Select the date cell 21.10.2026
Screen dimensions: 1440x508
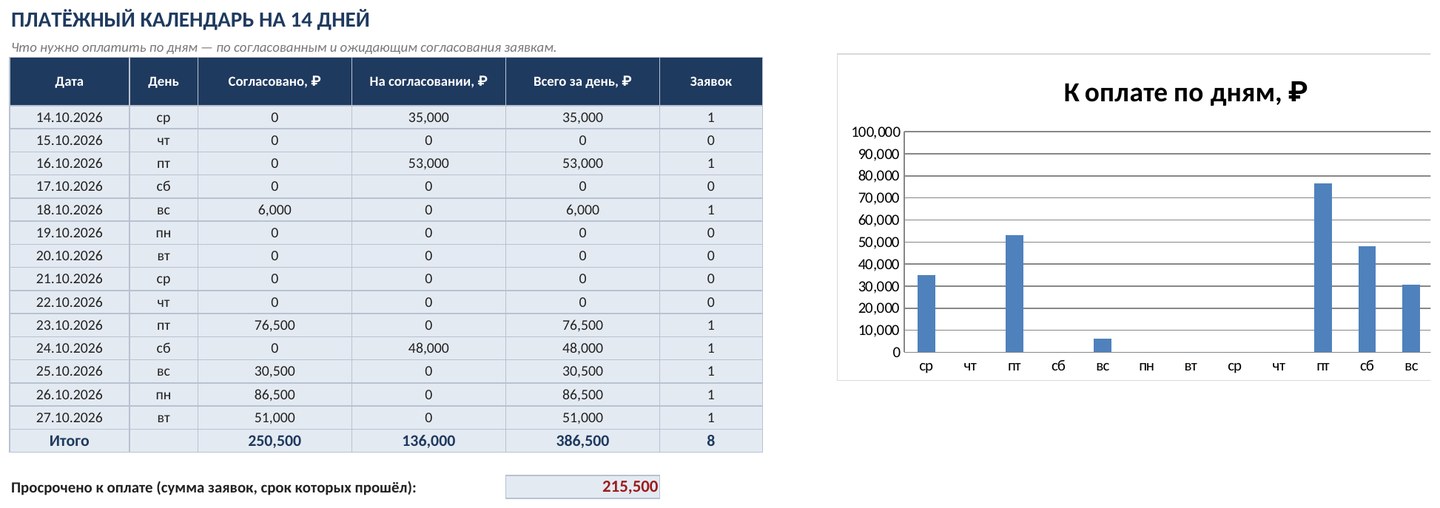point(69,279)
